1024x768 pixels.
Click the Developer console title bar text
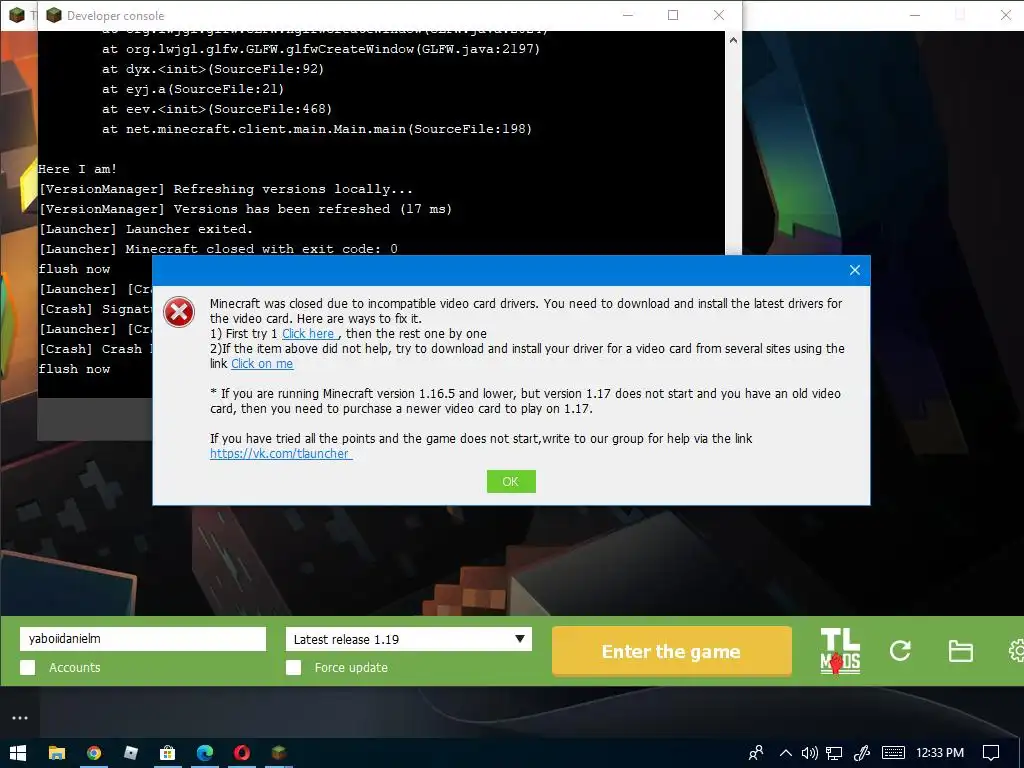tap(116, 16)
